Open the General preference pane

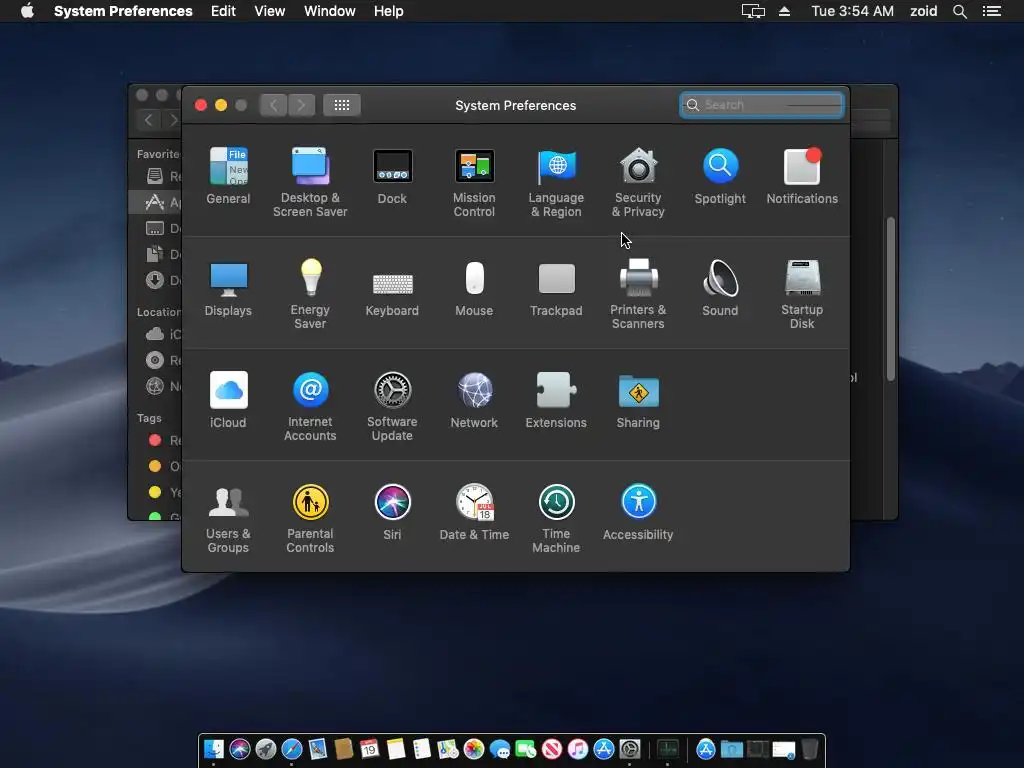coord(228,176)
